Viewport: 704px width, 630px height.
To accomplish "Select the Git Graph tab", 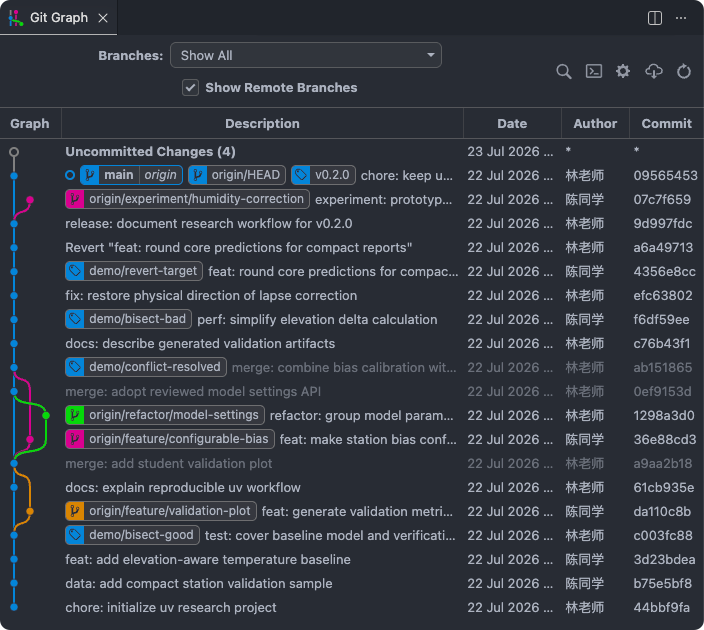I will 58,18.
